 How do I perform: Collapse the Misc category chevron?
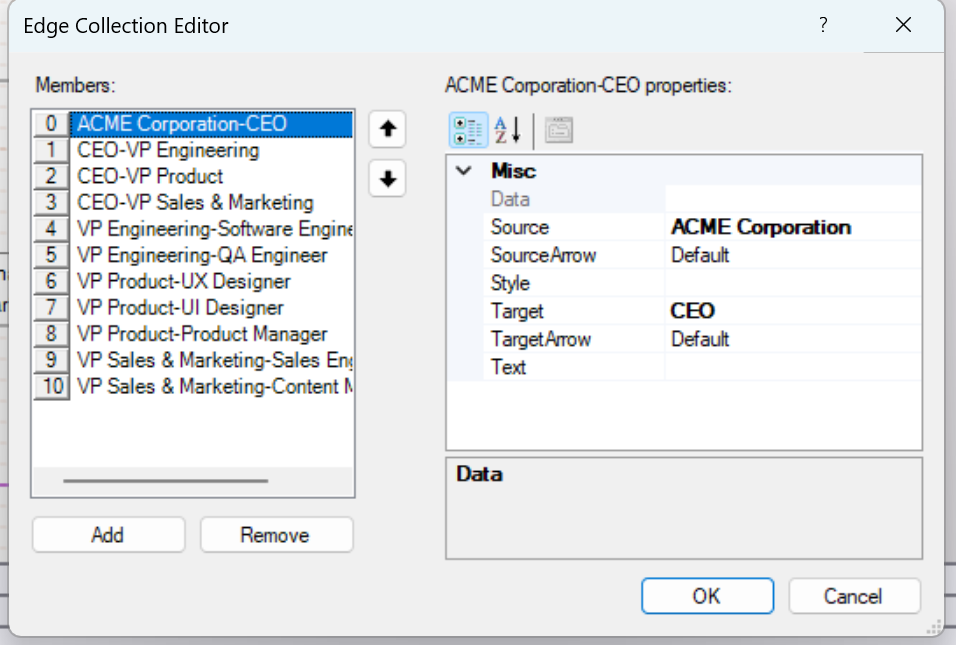tap(464, 171)
